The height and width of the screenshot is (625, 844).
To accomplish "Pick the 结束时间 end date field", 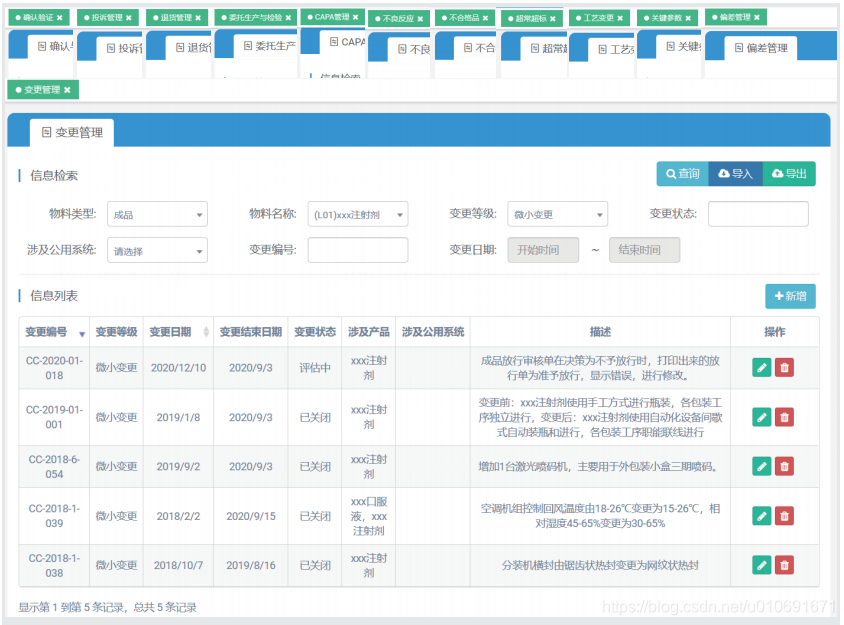I will pos(644,250).
